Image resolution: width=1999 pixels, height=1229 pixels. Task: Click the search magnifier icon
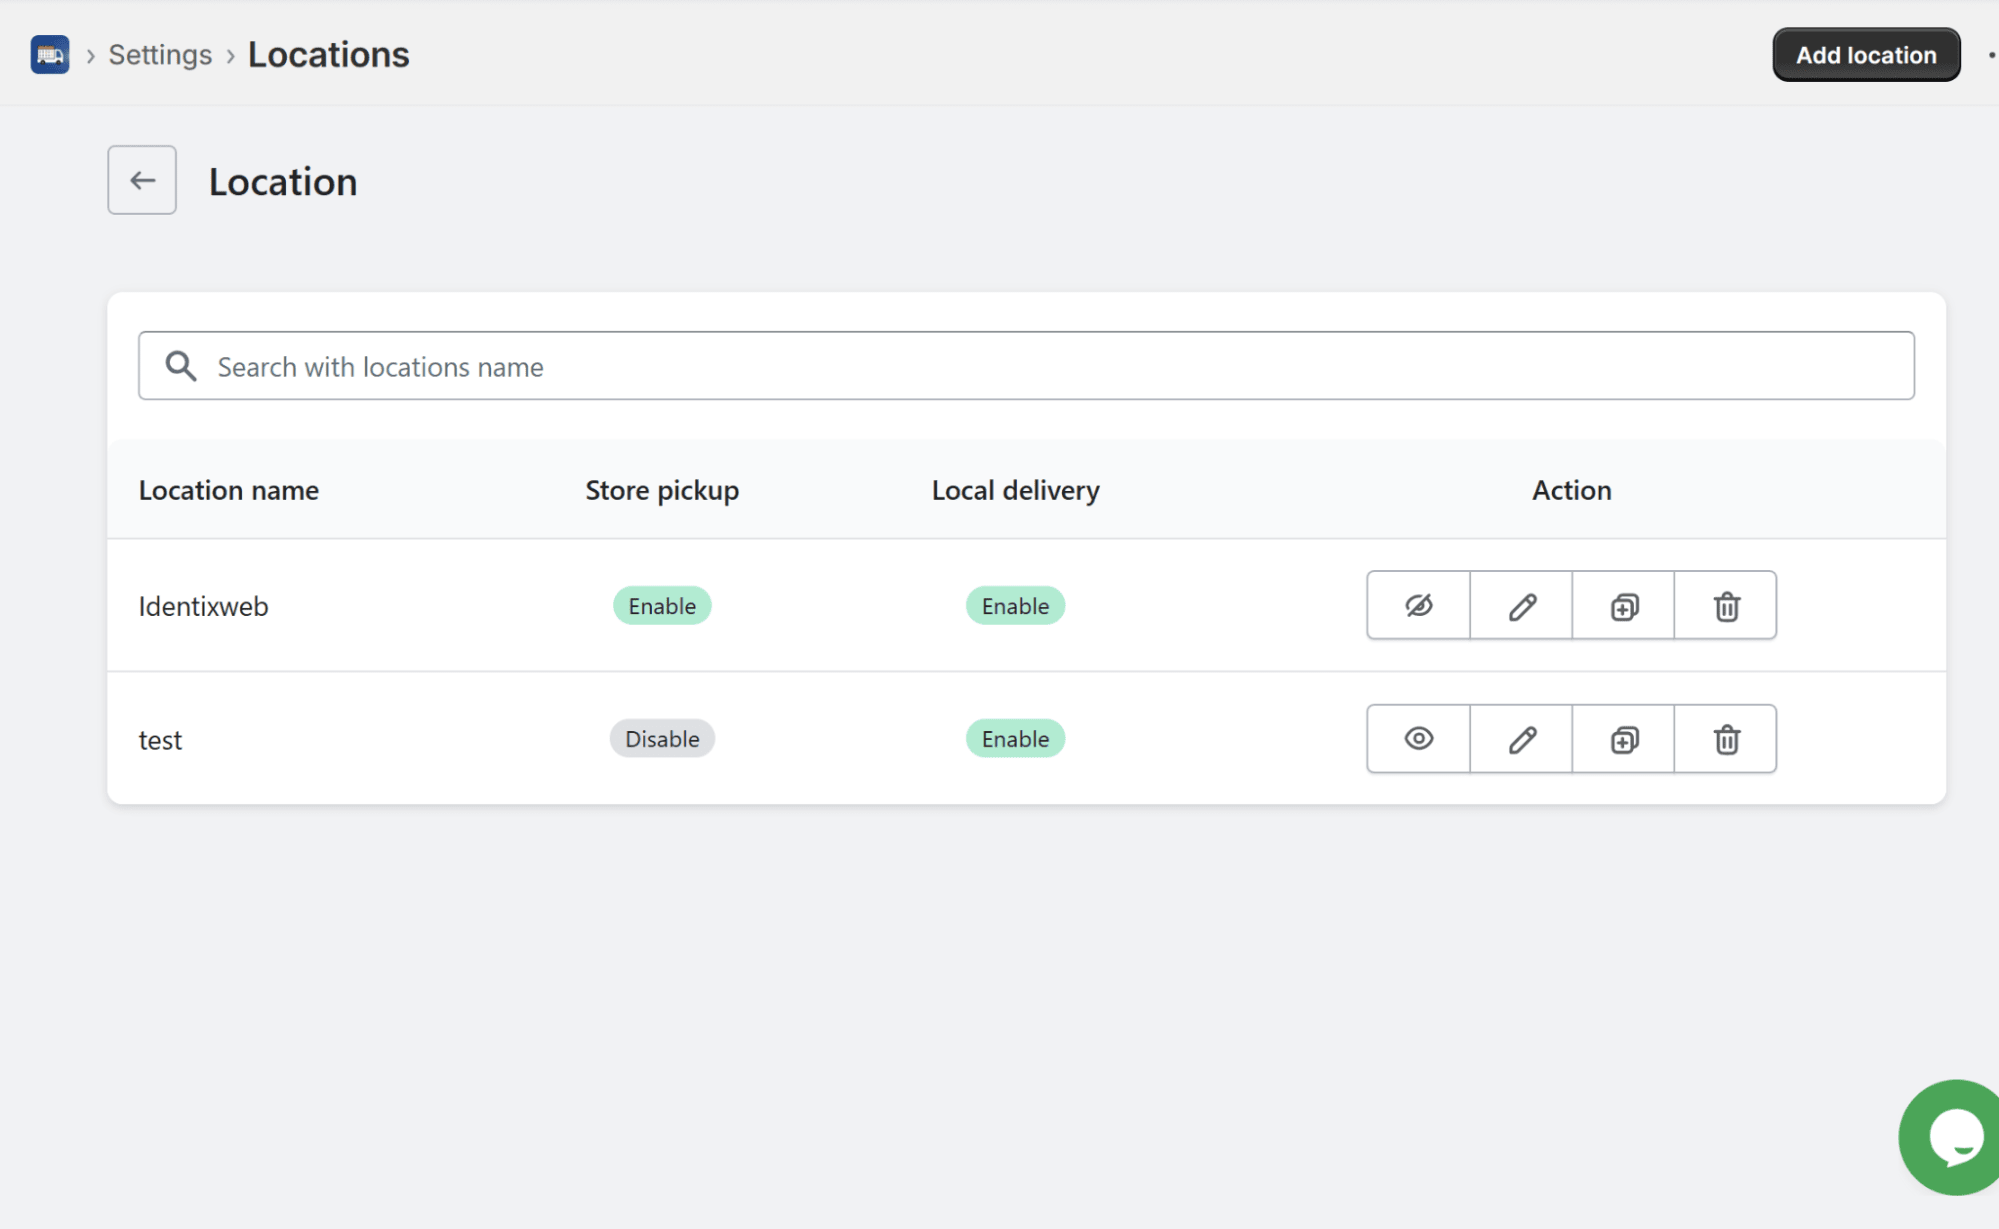point(181,366)
